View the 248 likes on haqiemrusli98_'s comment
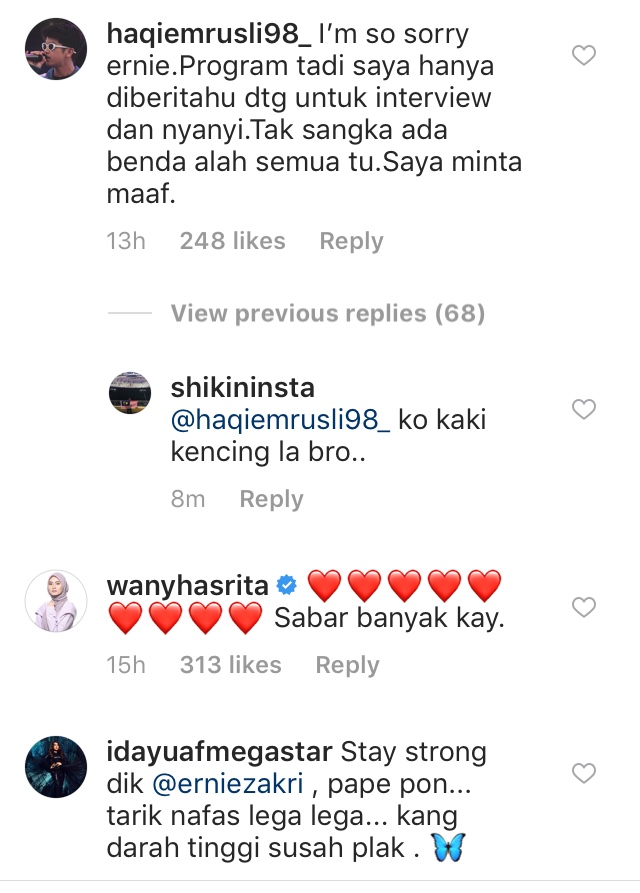 [x=232, y=241]
